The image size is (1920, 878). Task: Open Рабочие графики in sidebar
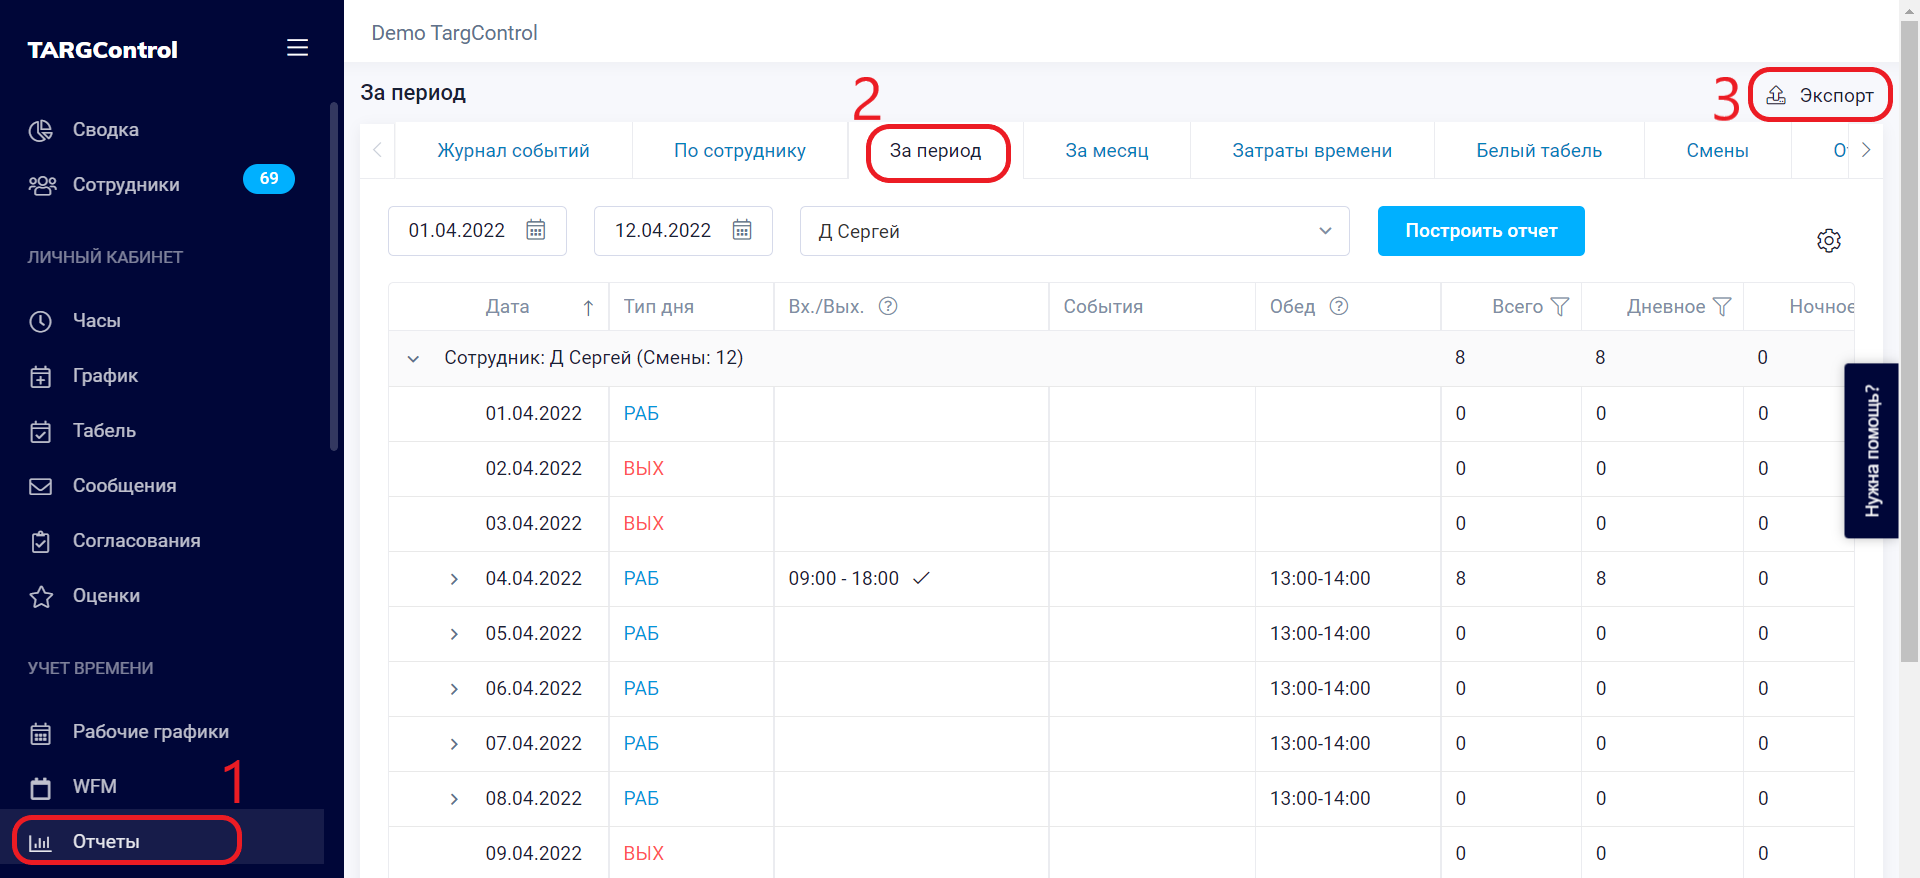[150, 732]
